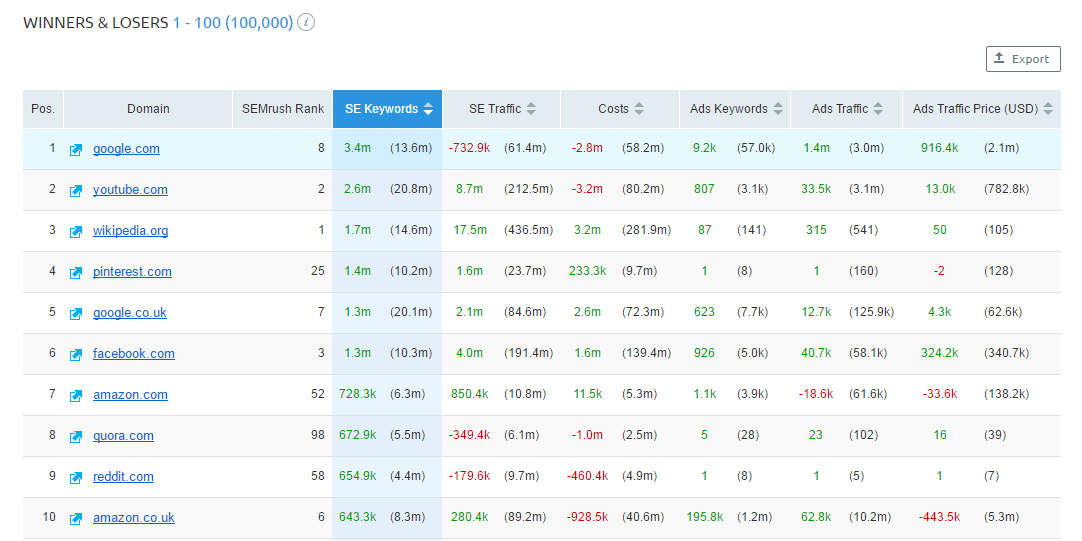The height and width of the screenshot is (541, 1082).
Task: Select google.co.uk SE Keywords total (20.1m)
Action: tap(411, 313)
